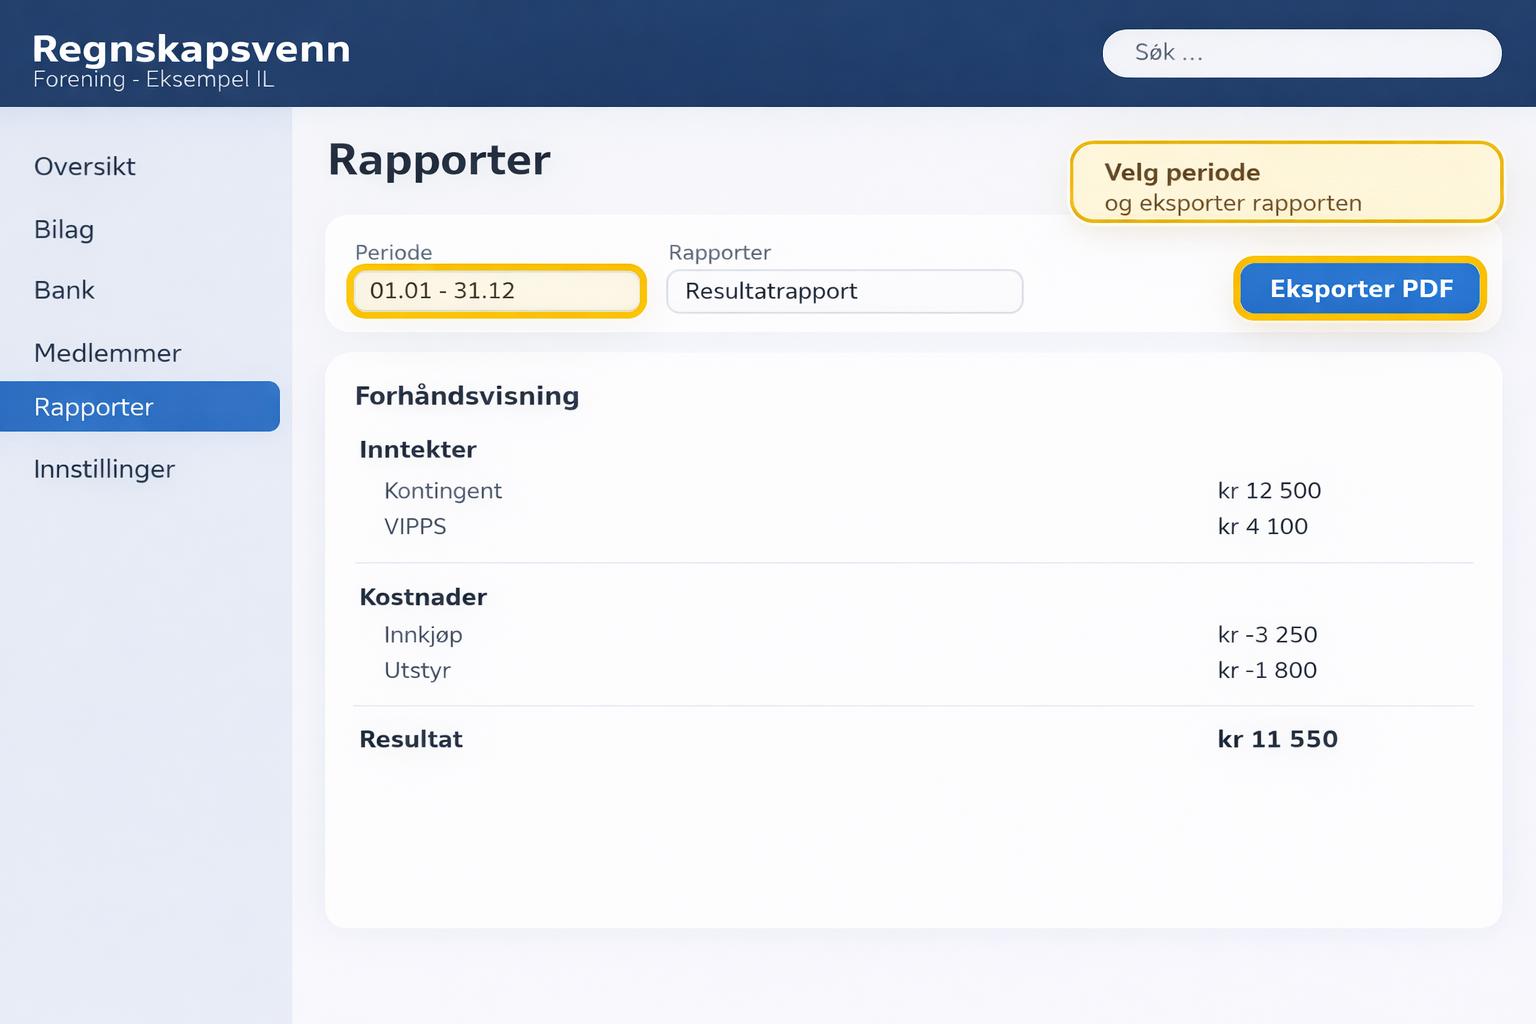1536x1024 pixels.
Task: Open the Oversikt section in the sidebar
Action: point(85,166)
